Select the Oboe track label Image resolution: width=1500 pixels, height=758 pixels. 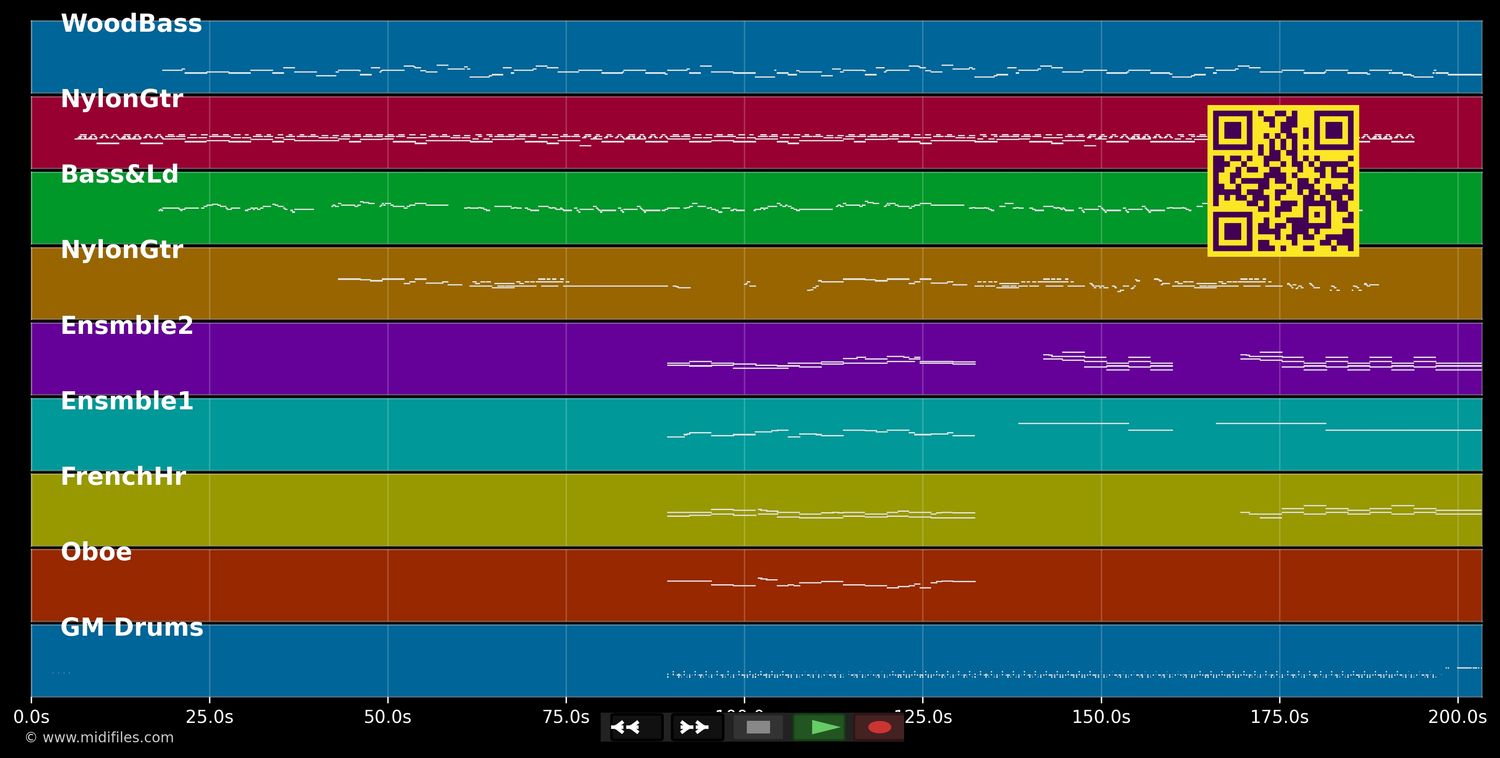(96, 553)
